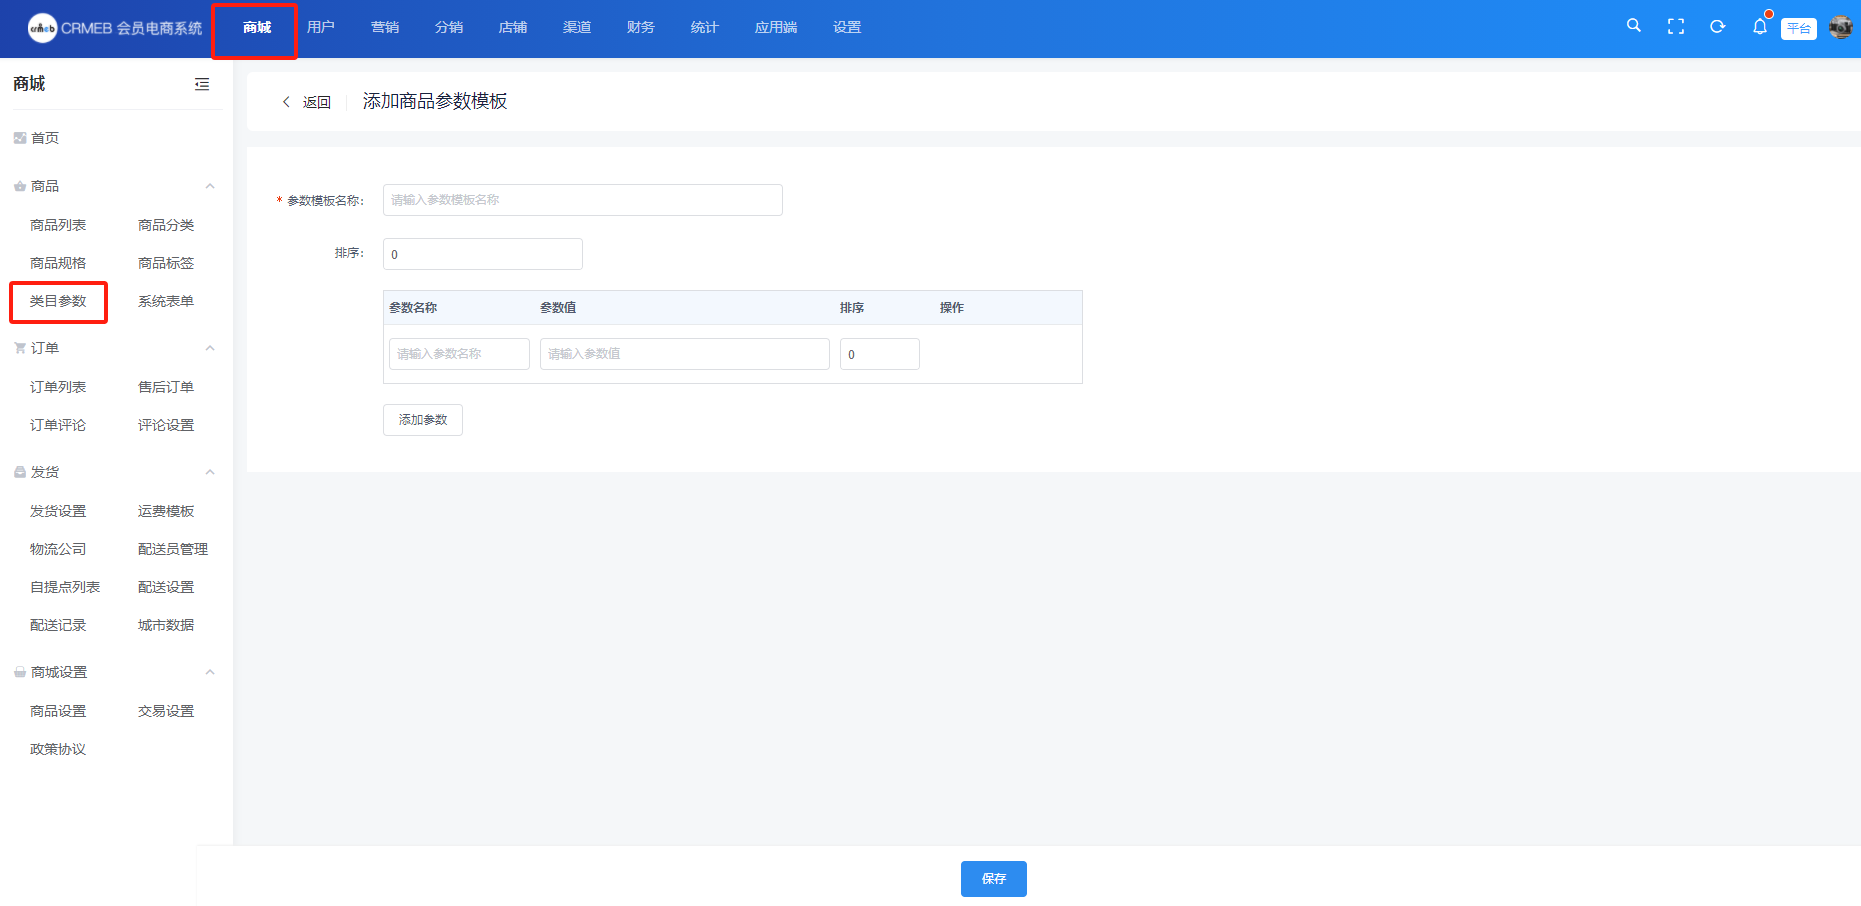
Task: Collapse the 发货 menu group
Action: click(x=210, y=472)
